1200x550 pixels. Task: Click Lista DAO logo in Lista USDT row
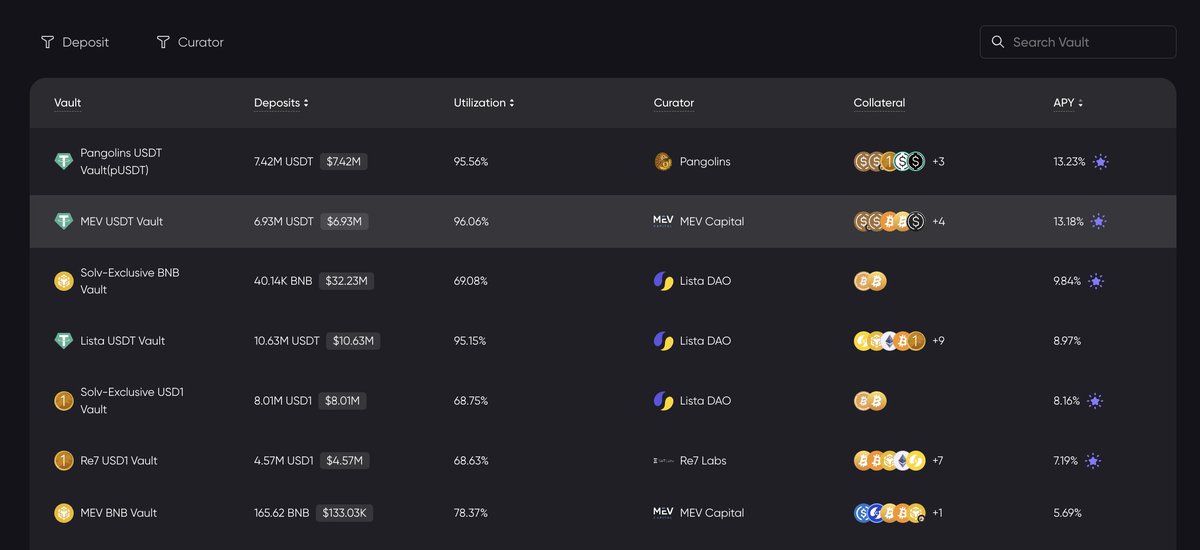pos(663,341)
